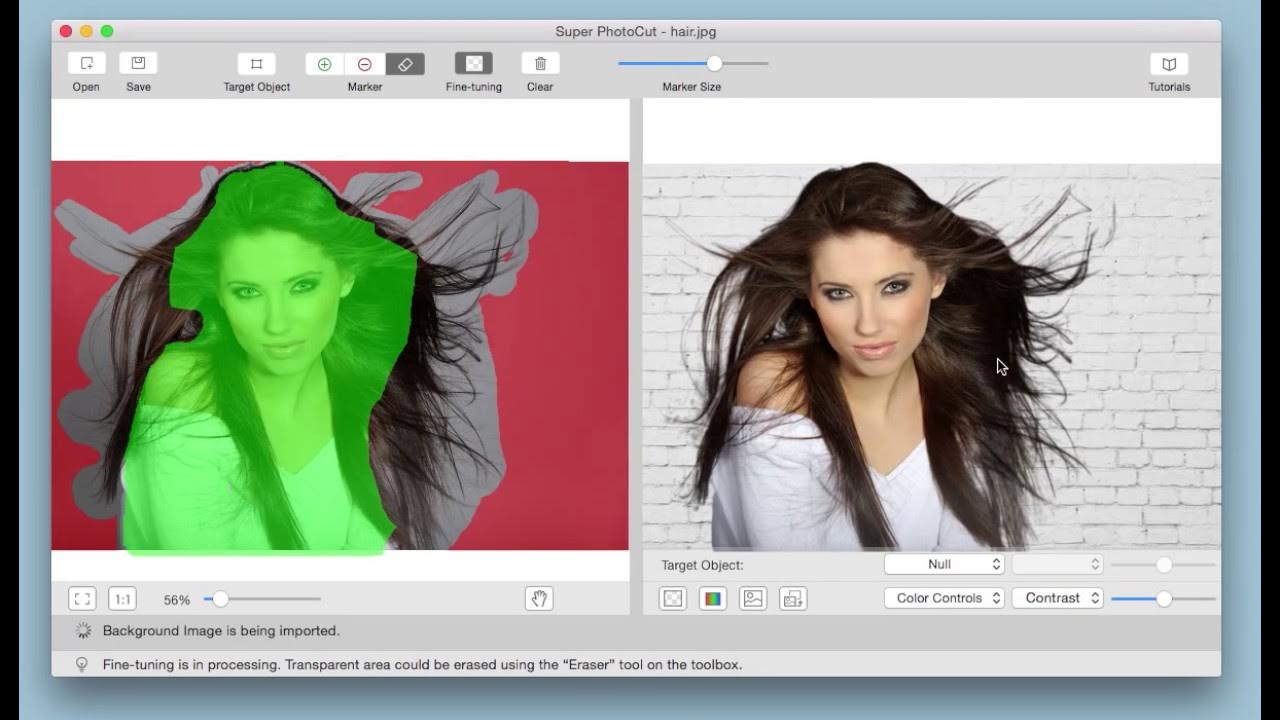Clear markers with the trash icon

(540, 64)
